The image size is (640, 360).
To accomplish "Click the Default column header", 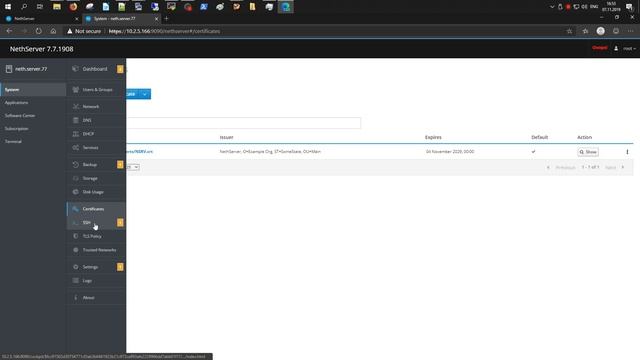I will (x=540, y=138).
